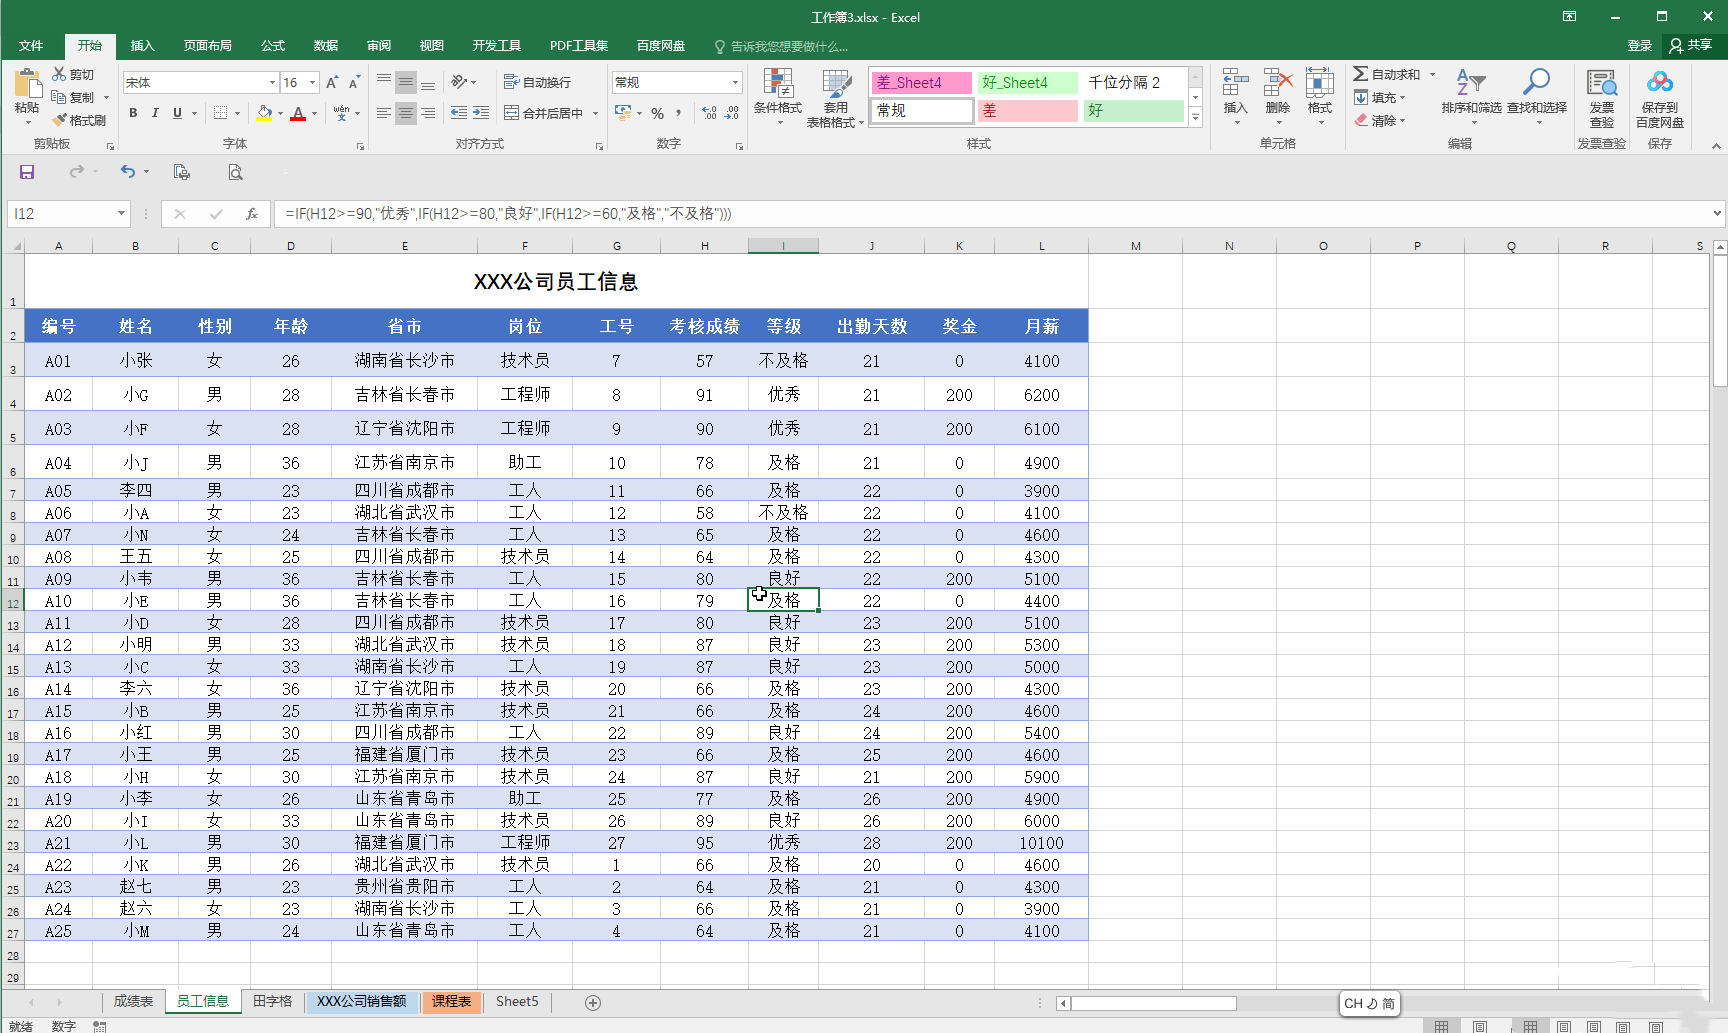Save workbook via quick access toolbar
This screenshot has width=1728, height=1033.
pos(27,172)
